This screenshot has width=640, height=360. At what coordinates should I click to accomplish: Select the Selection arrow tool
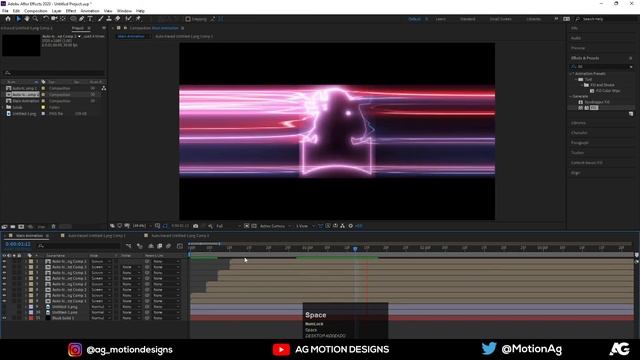(18, 19)
